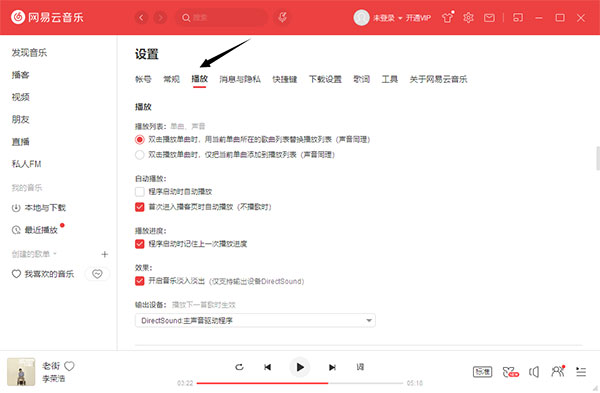Switch to the 常规 settings tab
Screen dimensions: 600x393
[x=171, y=79]
